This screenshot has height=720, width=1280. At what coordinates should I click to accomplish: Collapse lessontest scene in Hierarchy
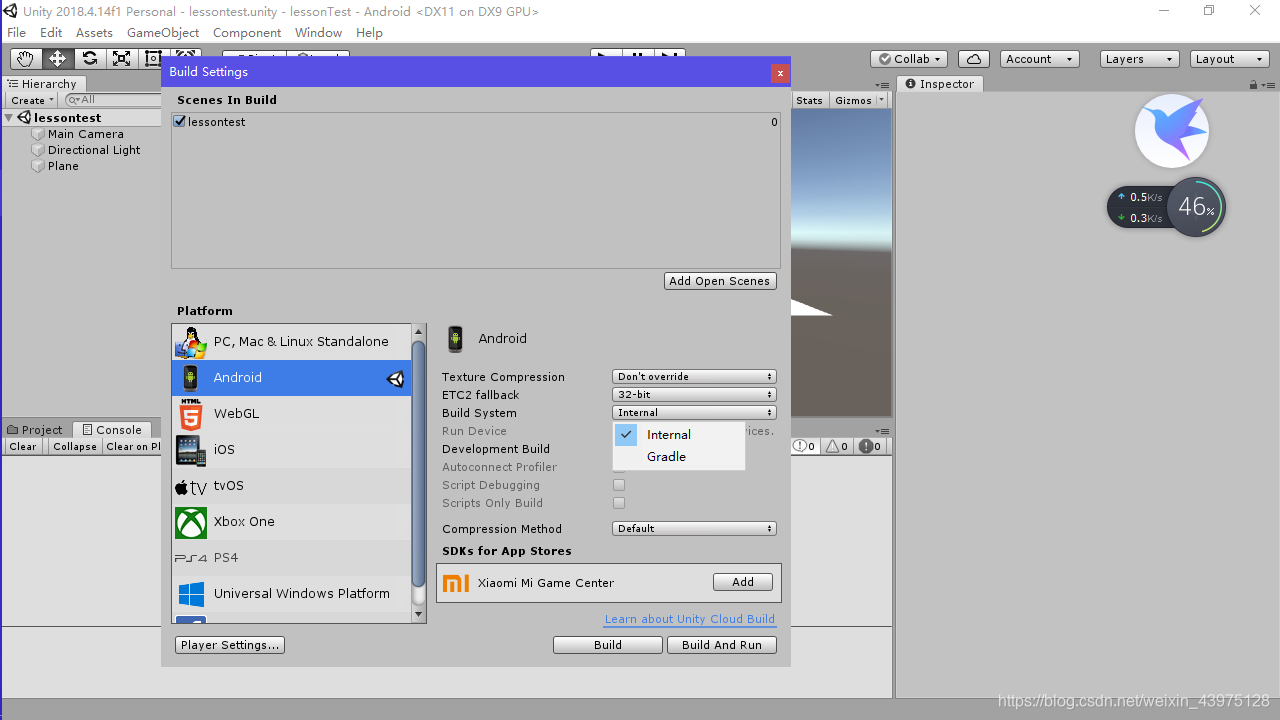[x=9, y=118]
